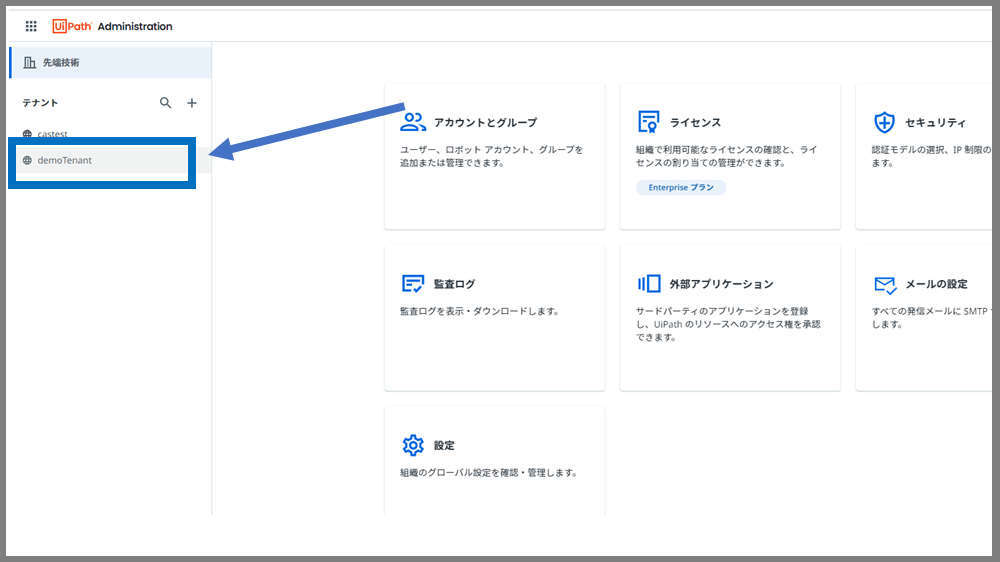Viewport: 1000px width, 562px height.
Task: Click the メールの設定 envelope icon
Action: click(x=885, y=285)
